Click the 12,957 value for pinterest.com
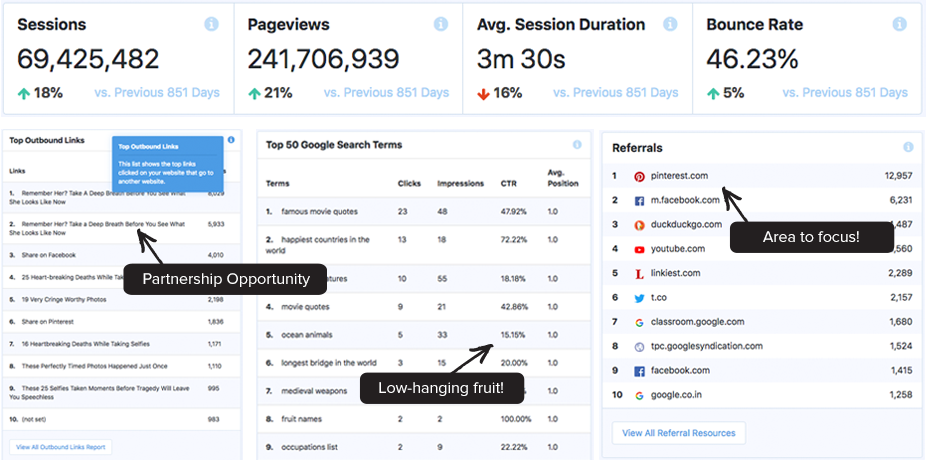 [898, 175]
